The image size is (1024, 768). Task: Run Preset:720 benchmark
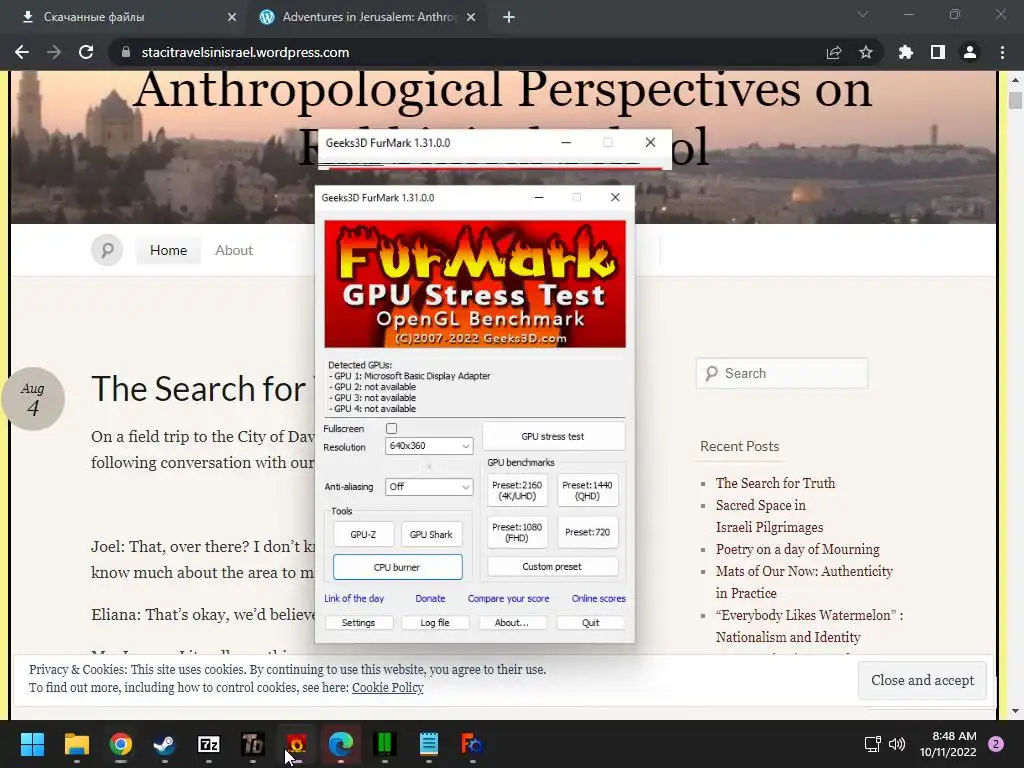click(587, 532)
